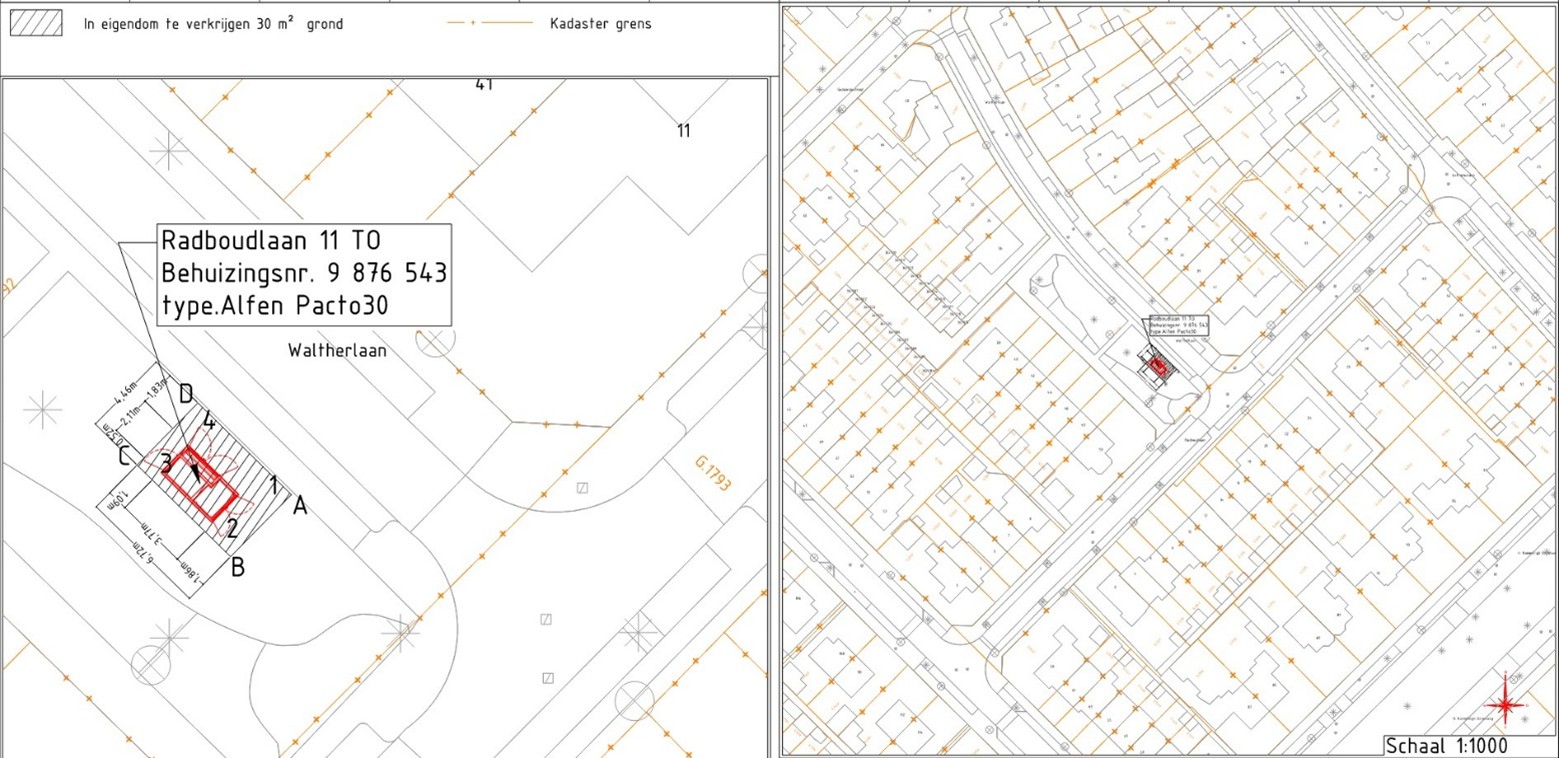Click the black arrowhead inside the red station
The height and width of the screenshot is (758, 1559).
click(196, 468)
